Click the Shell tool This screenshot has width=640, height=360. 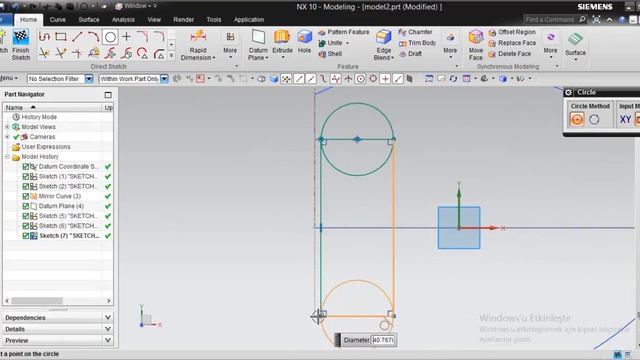pyautogui.click(x=330, y=54)
